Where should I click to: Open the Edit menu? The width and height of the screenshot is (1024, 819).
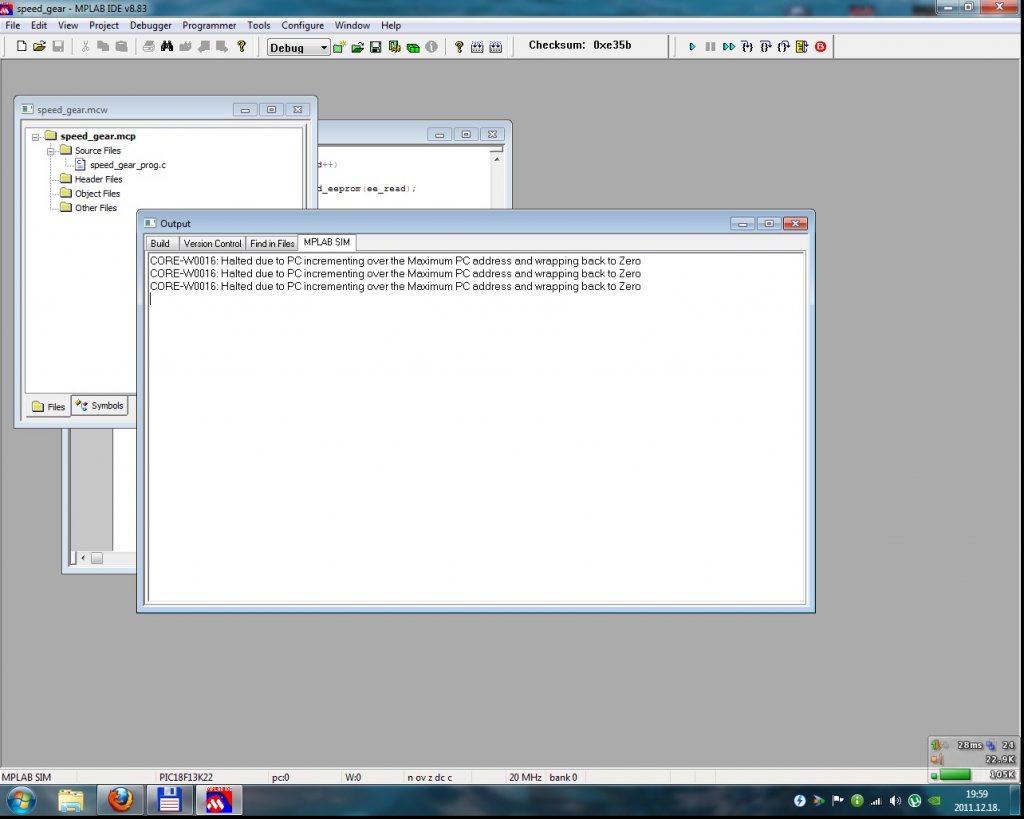pyautogui.click(x=39, y=25)
